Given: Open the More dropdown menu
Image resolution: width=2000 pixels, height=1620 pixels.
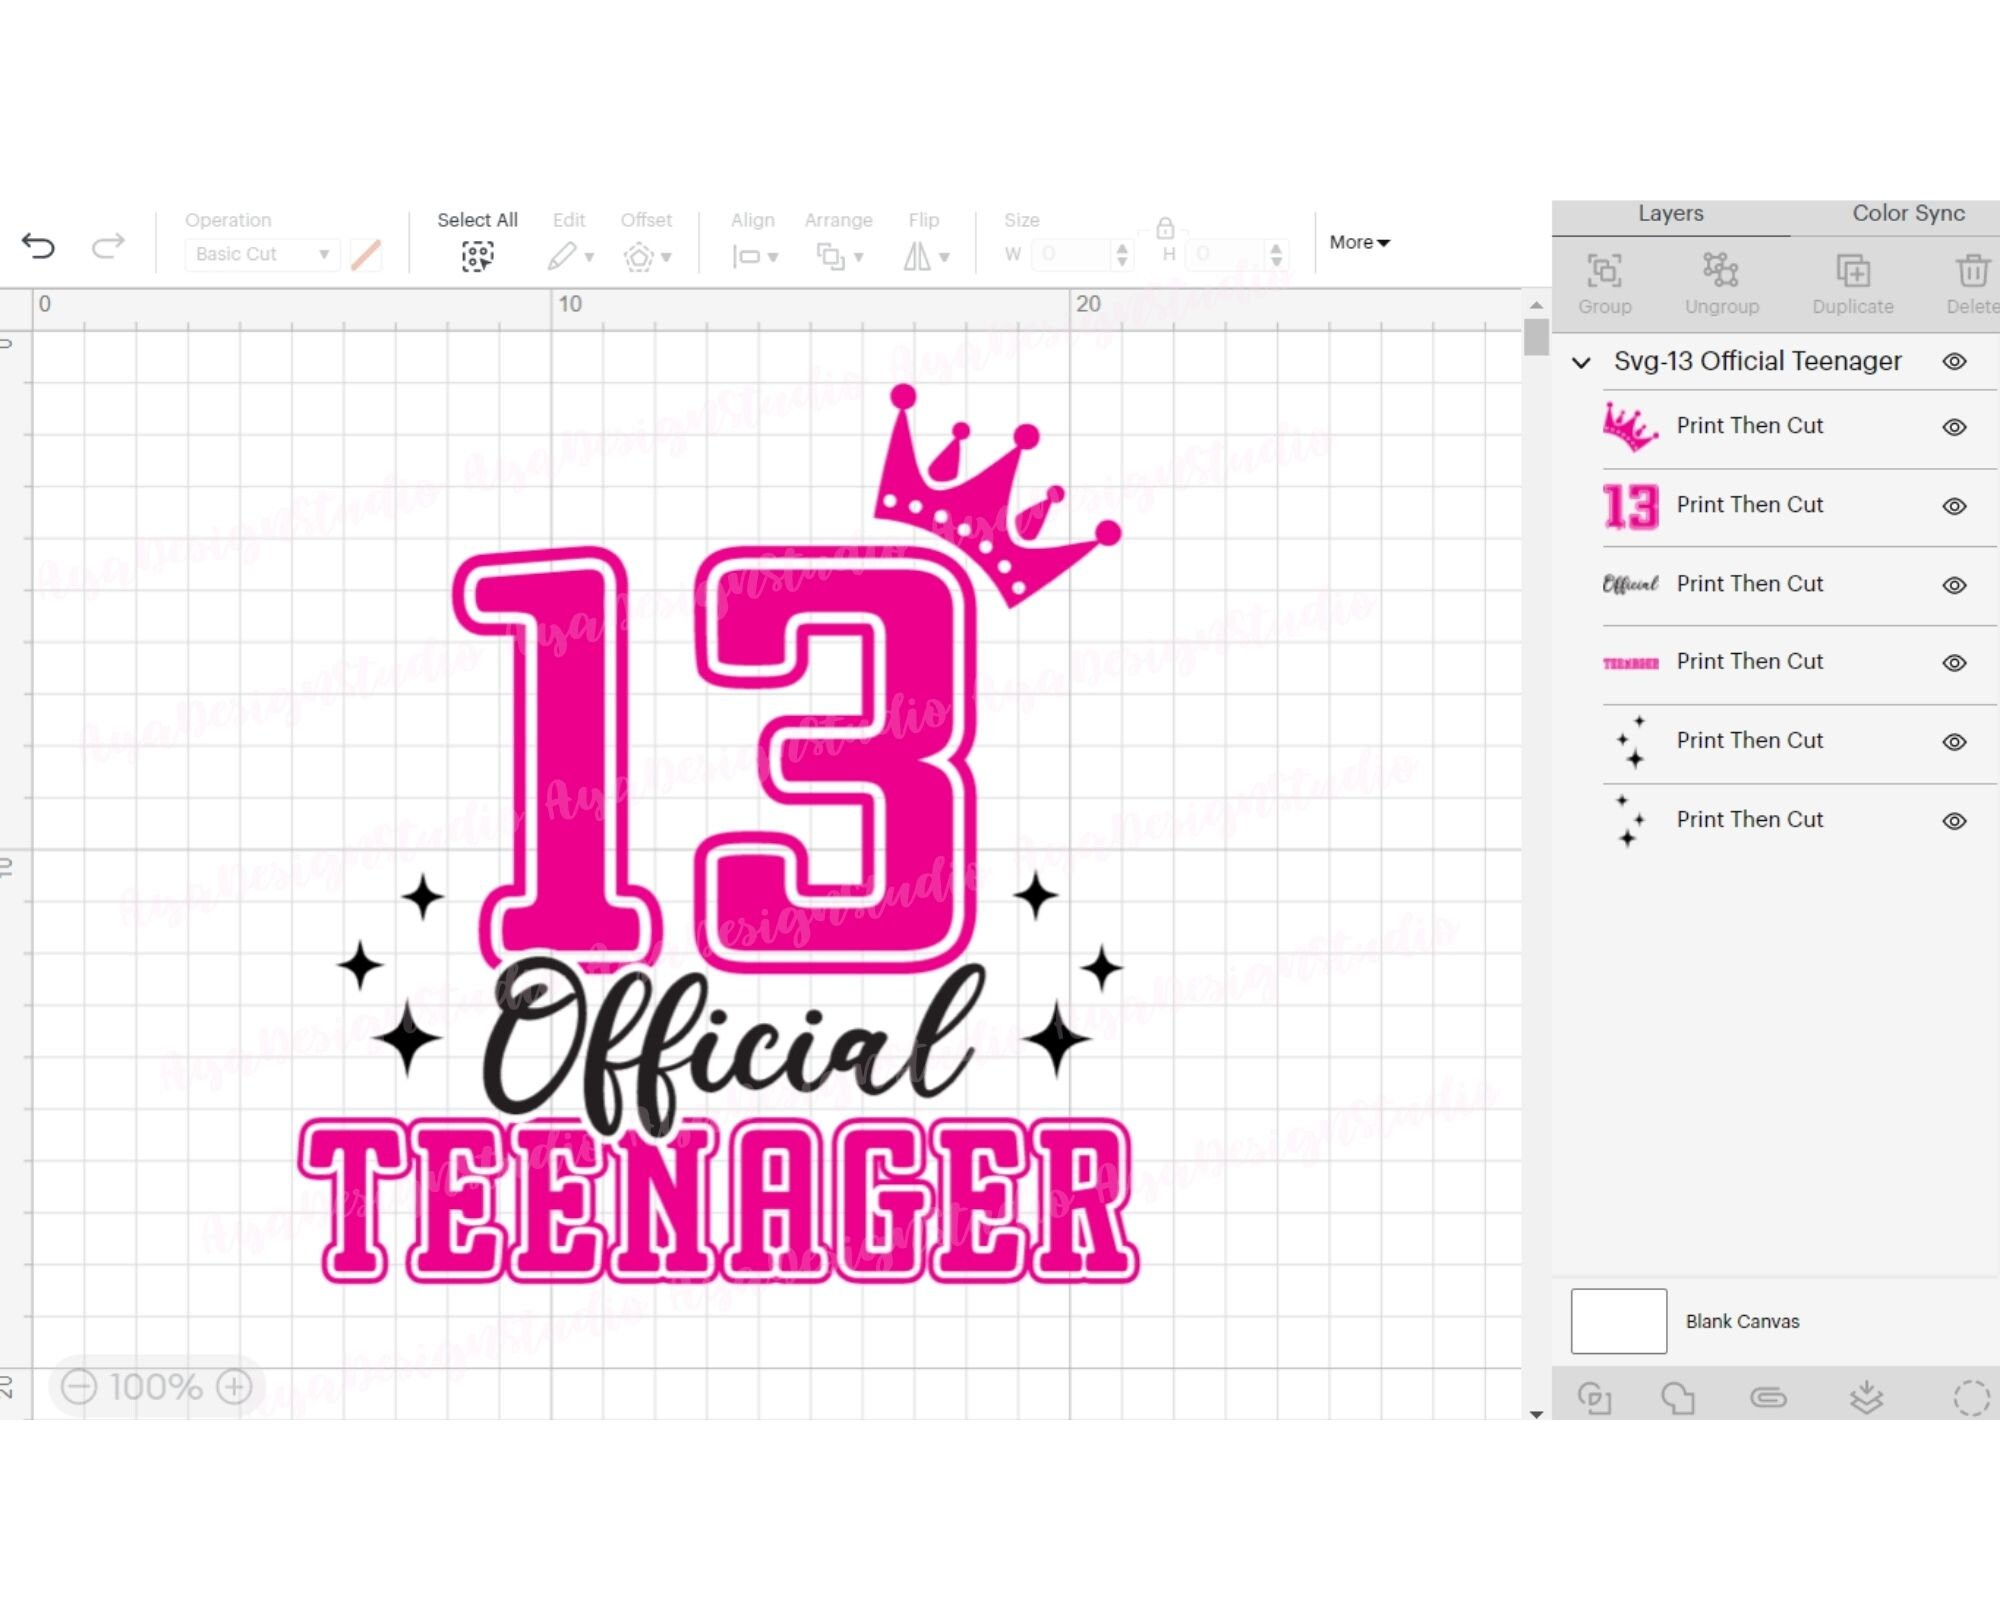Looking at the screenshot, I should click(x=1358, y=242).
